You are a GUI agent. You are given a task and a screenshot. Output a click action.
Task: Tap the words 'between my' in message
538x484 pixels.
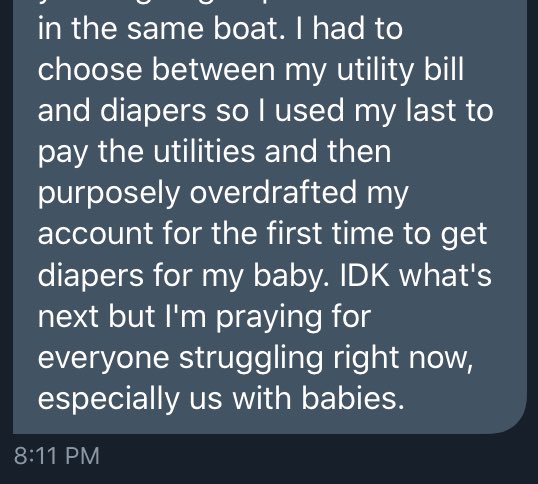[239, 71]
